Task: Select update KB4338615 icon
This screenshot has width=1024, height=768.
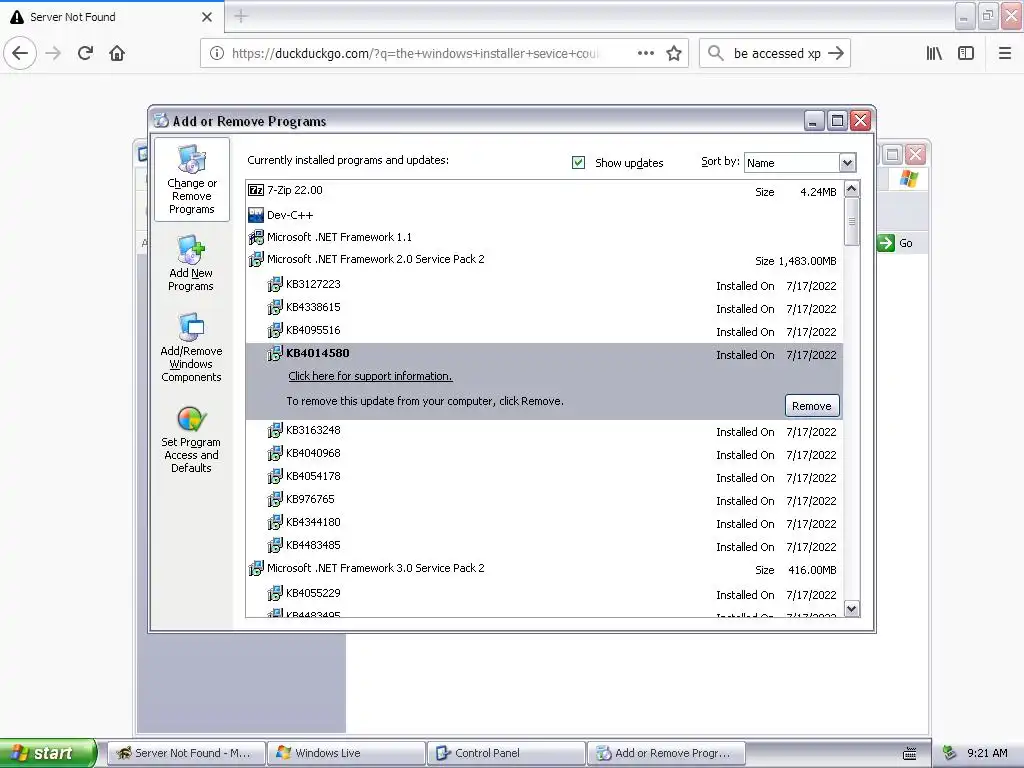Action: coord(275,307)
